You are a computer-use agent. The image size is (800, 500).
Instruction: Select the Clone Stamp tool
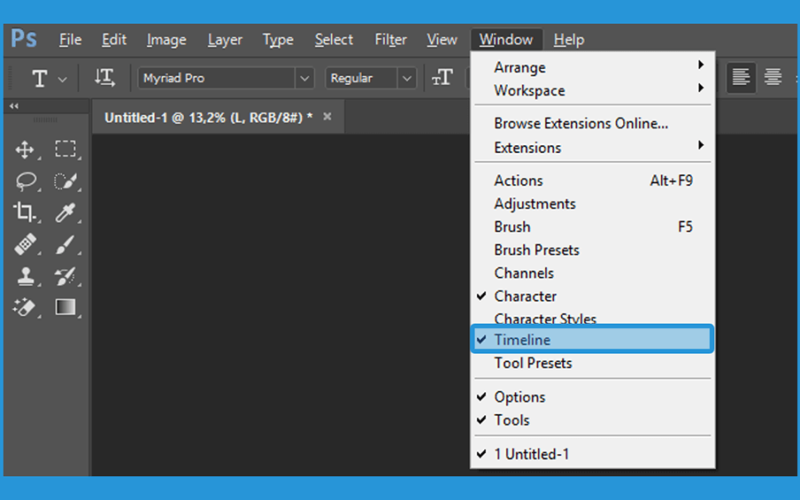coord(26,276)
